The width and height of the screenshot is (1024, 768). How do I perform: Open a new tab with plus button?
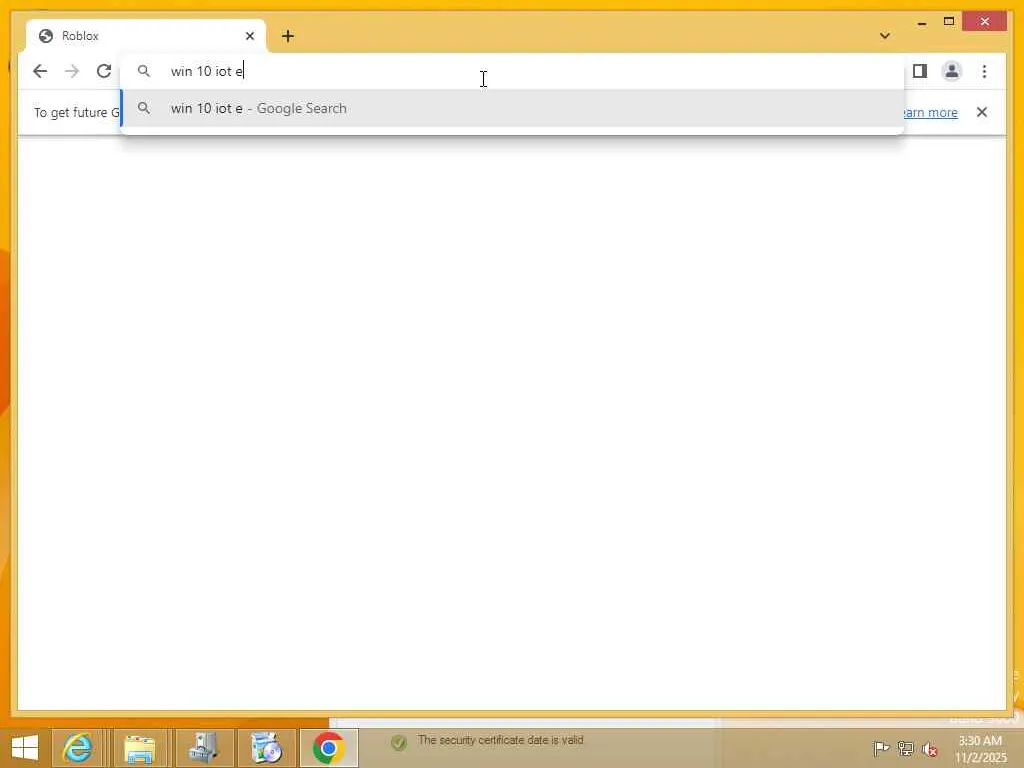[288, 36]
